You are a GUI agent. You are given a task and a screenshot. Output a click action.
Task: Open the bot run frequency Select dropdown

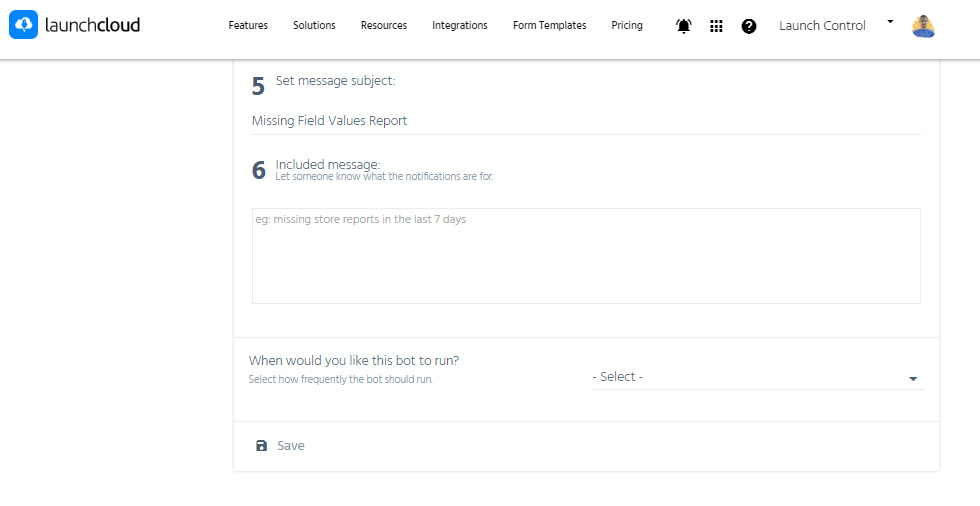[x=750, y=377]
